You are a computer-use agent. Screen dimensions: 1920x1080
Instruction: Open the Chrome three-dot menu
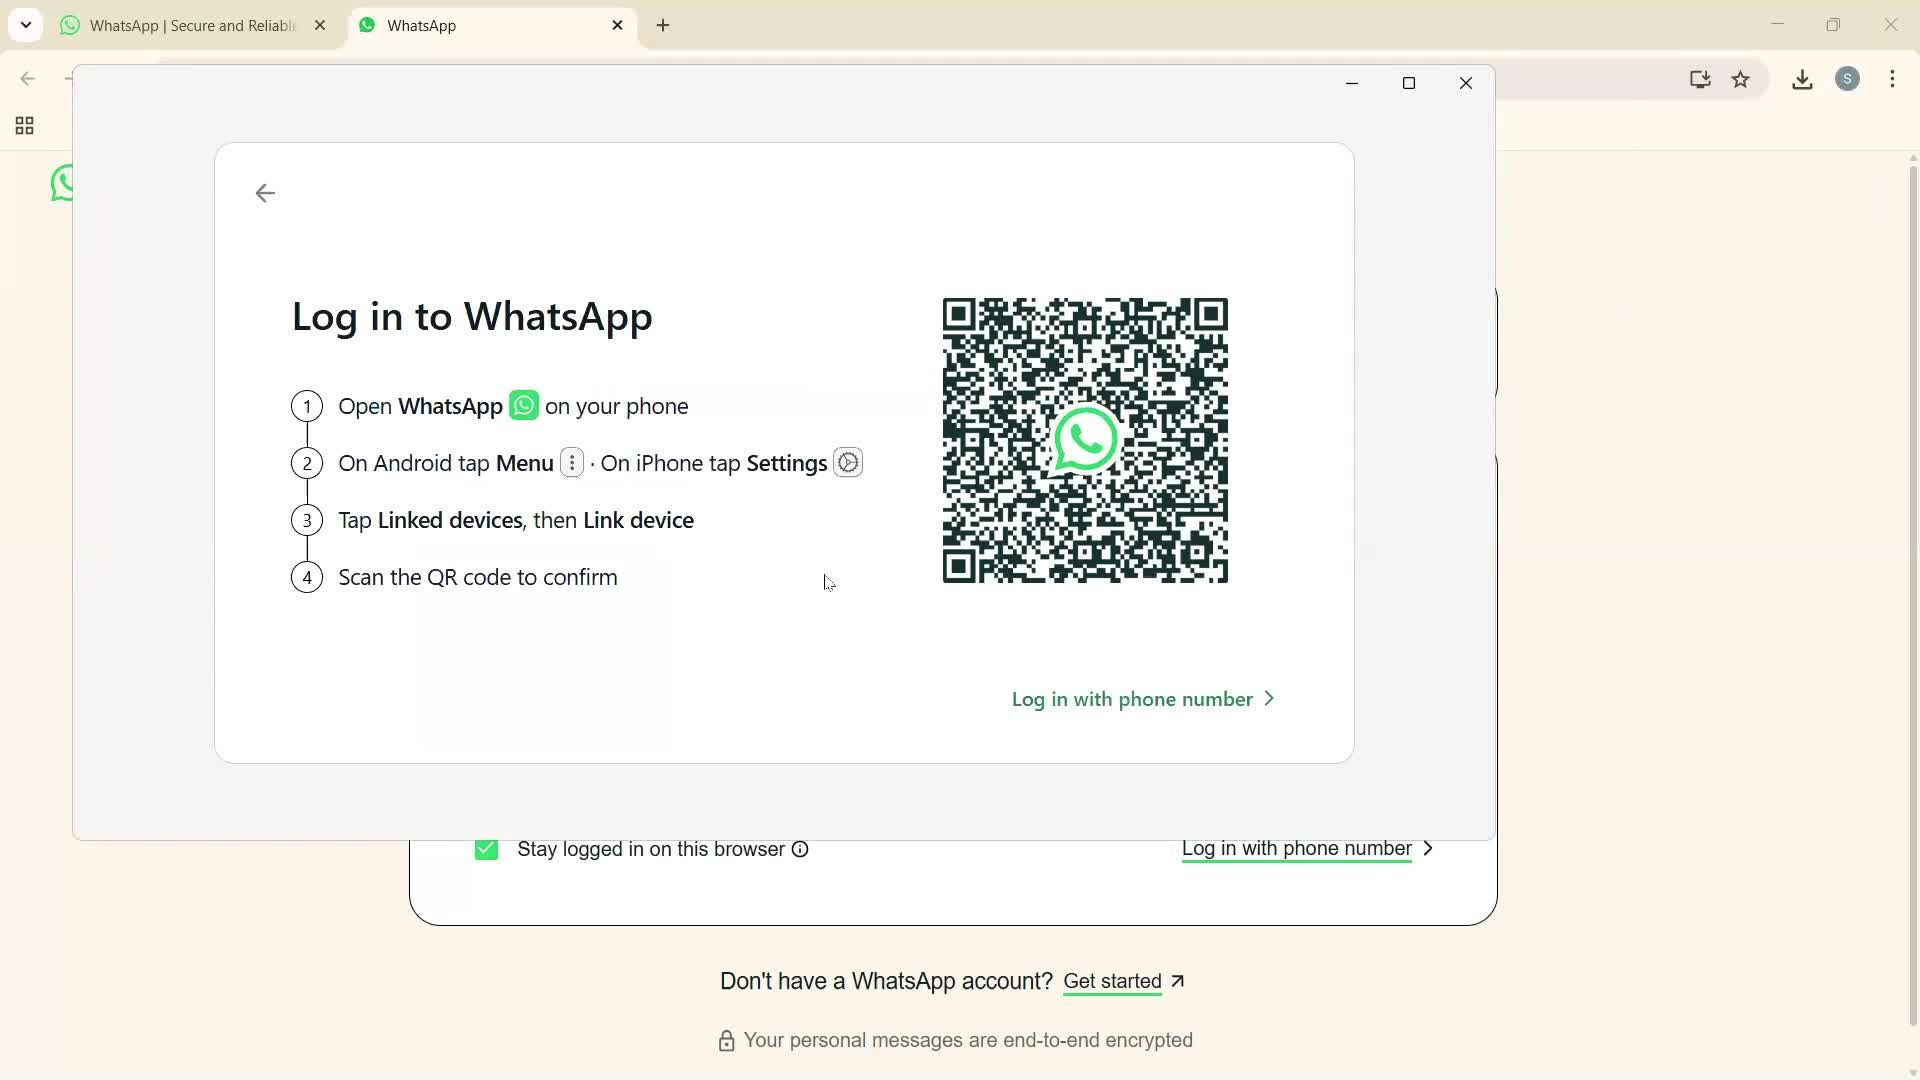pyautogui.click(x=1893, y=79)
